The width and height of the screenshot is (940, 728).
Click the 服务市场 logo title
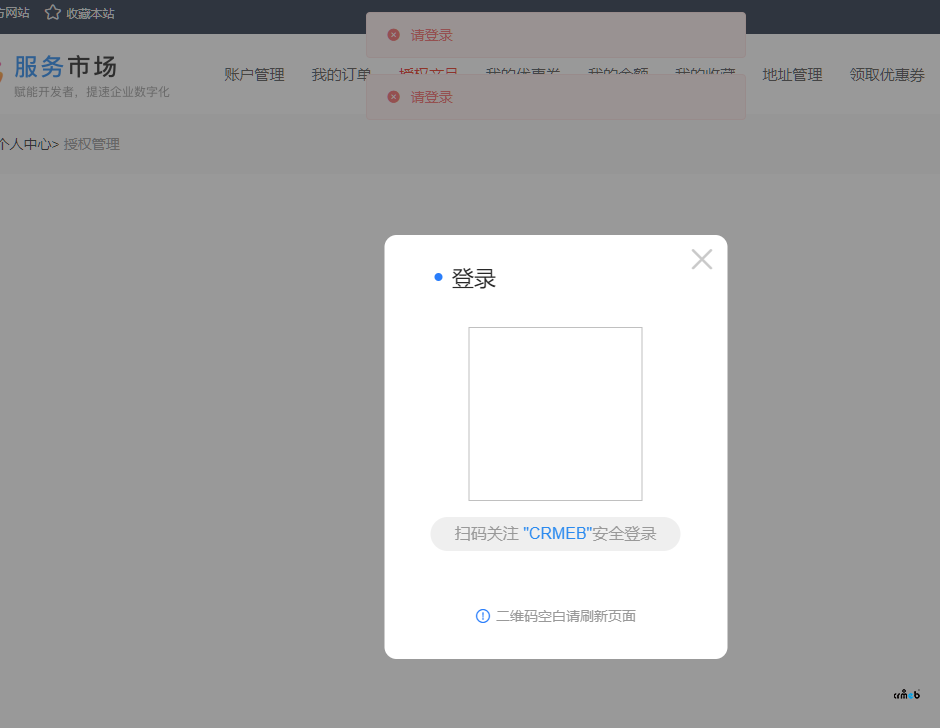(x=65, y=67)
